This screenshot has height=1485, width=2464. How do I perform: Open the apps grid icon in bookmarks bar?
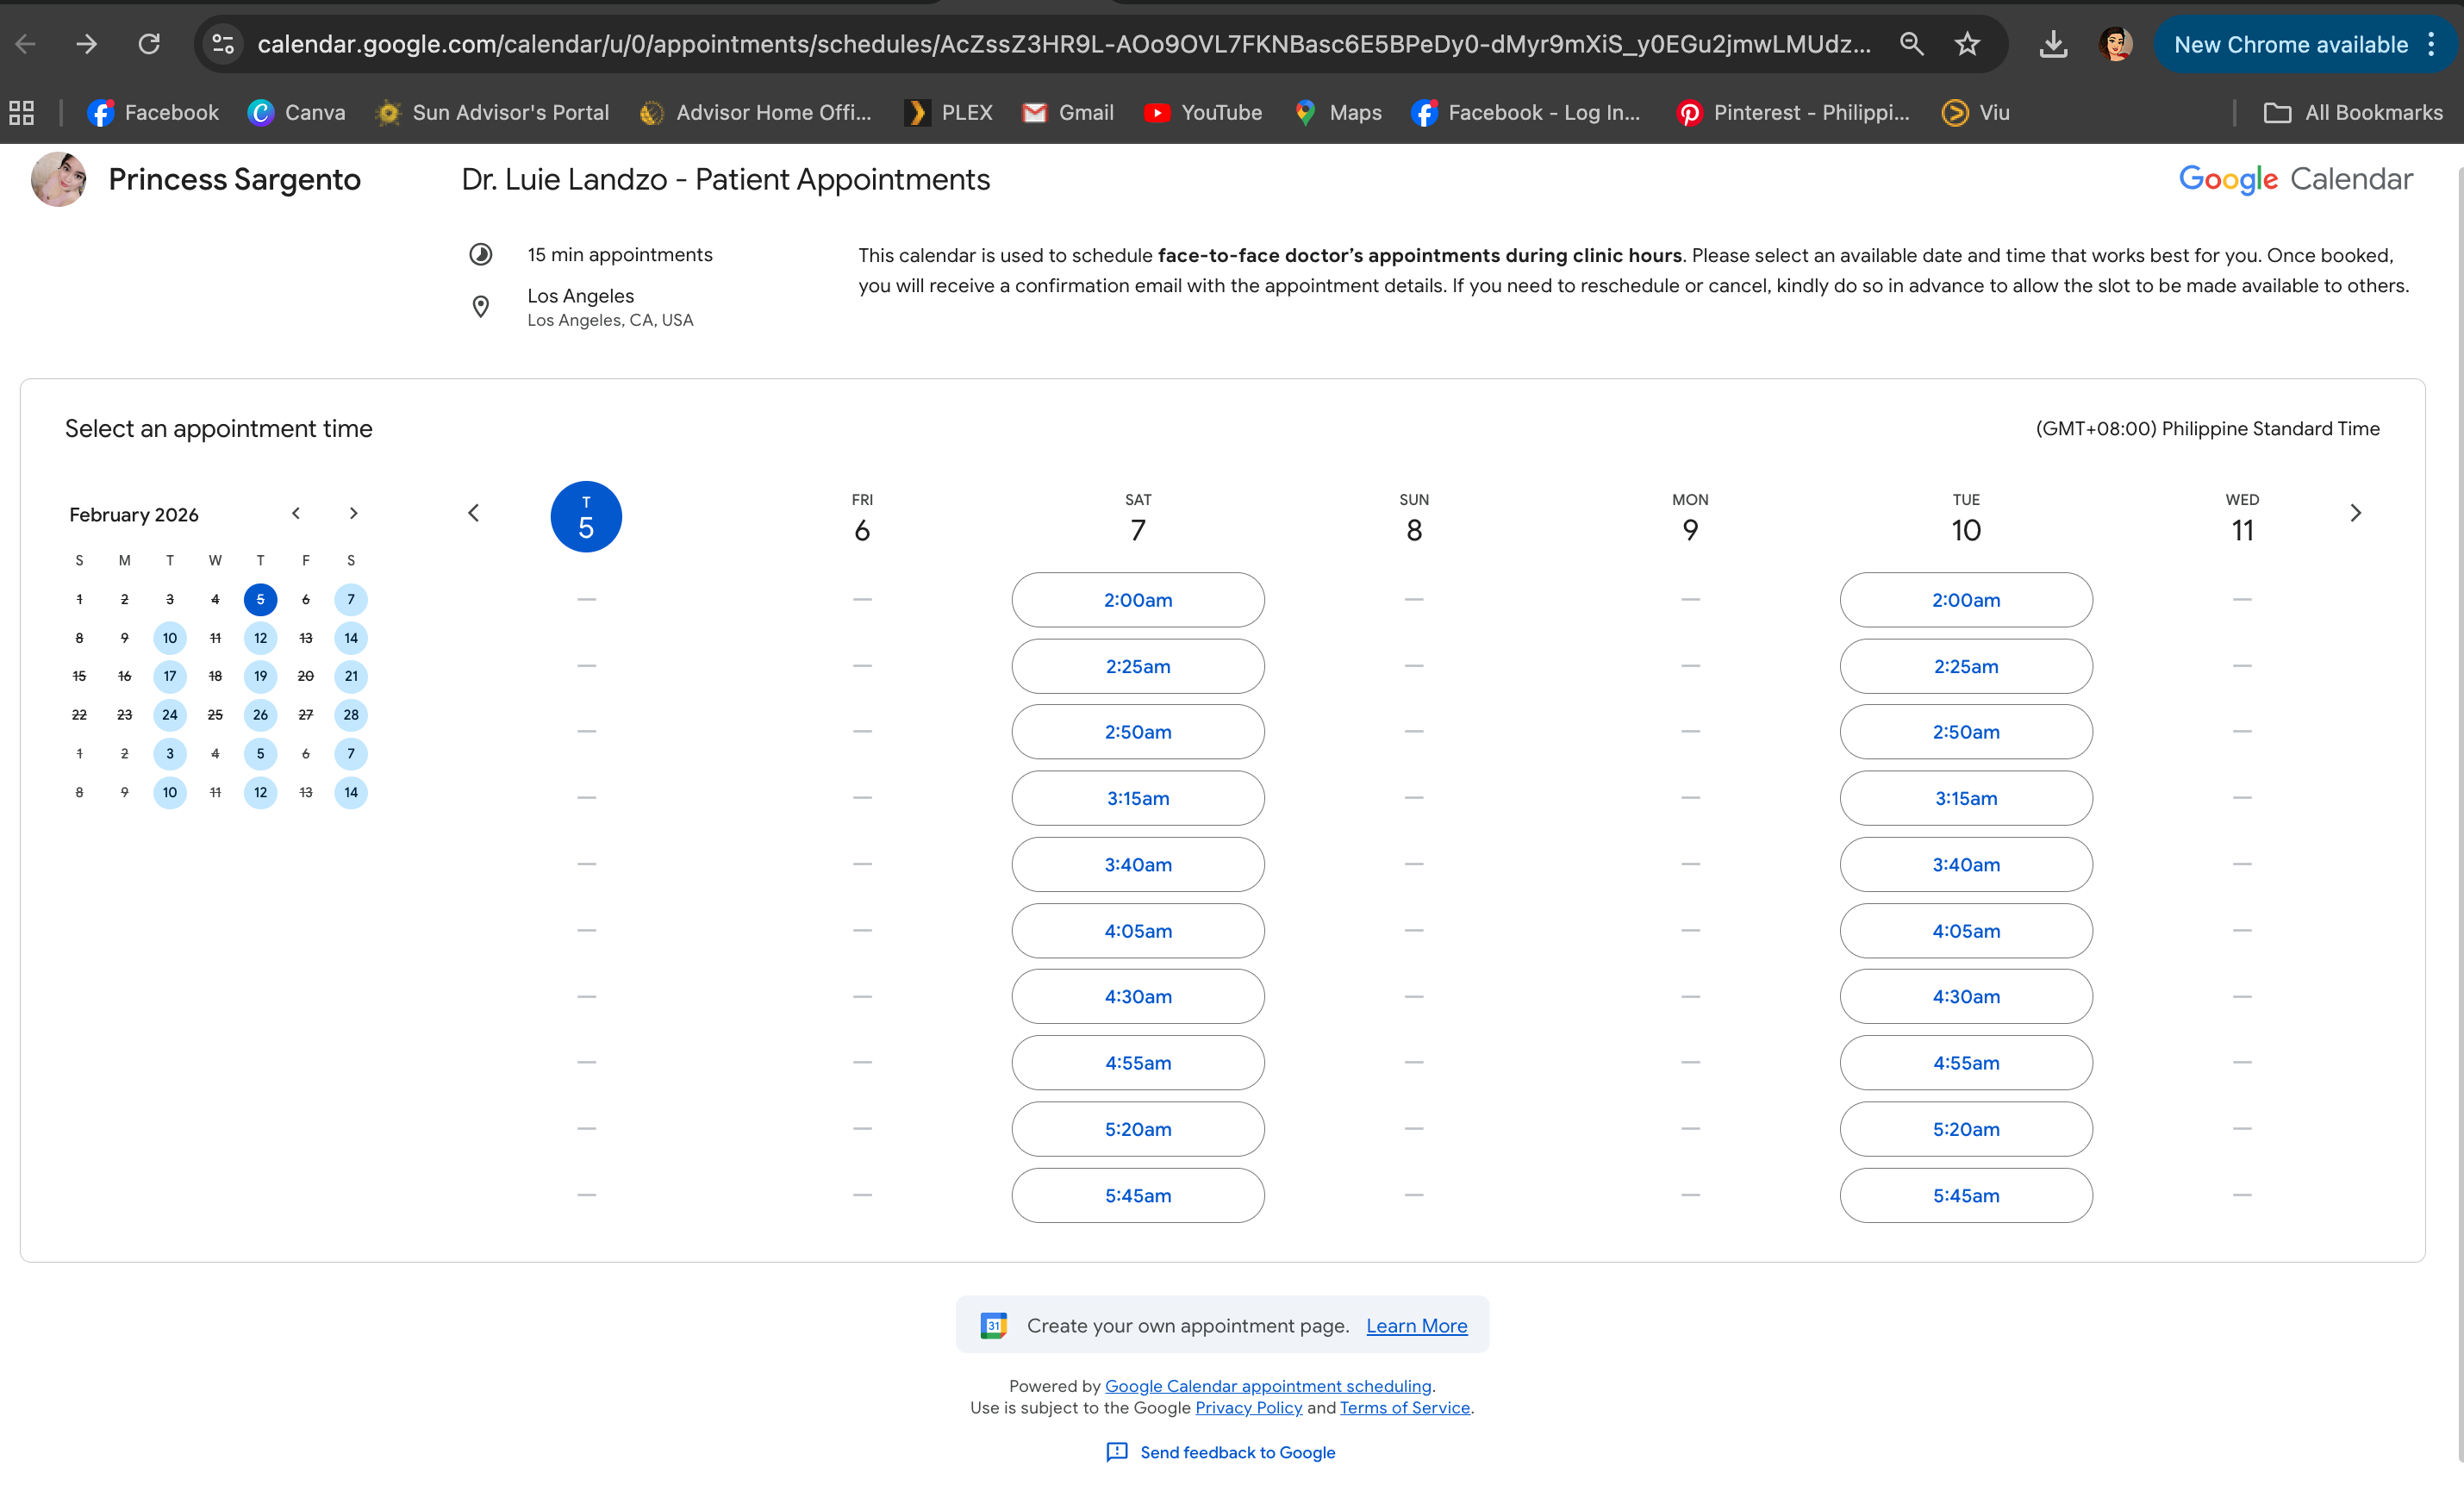pos(22,113)
